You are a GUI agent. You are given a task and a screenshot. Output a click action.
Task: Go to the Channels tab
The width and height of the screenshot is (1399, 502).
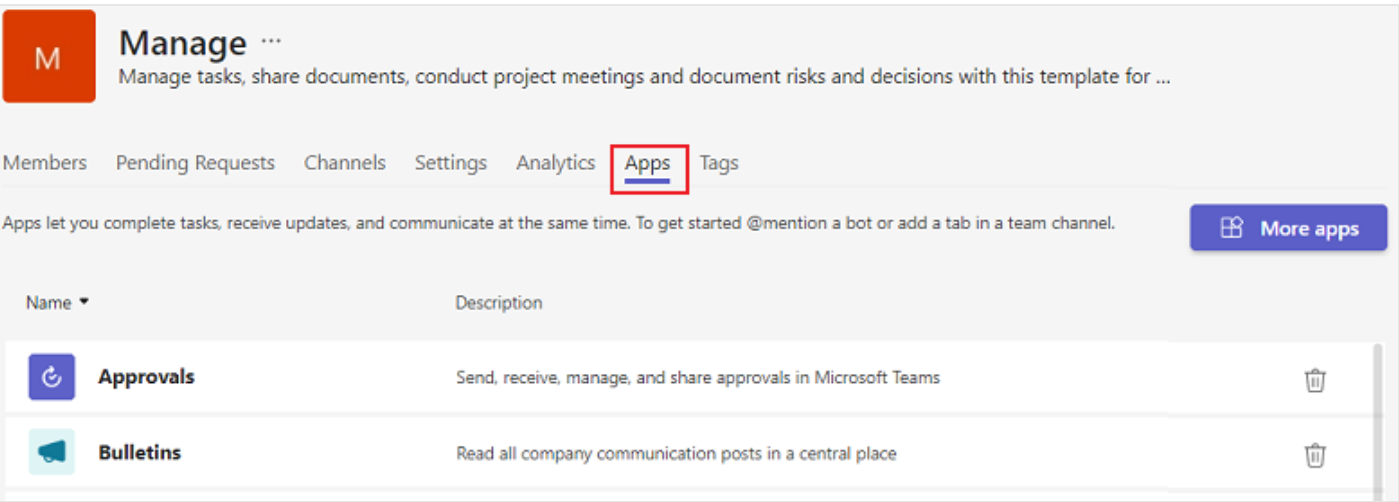point(345,162)
